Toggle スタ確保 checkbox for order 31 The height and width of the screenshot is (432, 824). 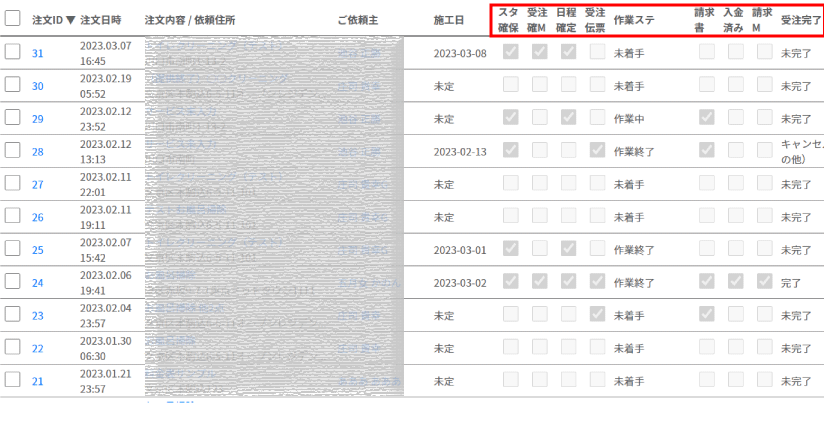pos(511,53)
